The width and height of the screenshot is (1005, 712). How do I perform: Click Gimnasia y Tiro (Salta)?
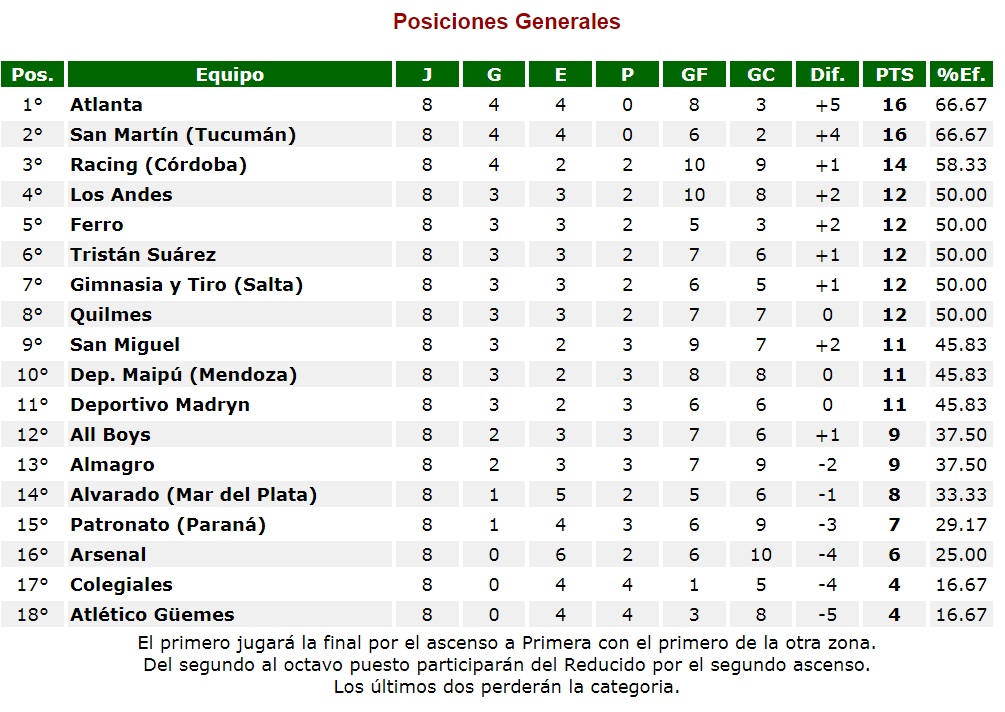(x=186, y=285)
